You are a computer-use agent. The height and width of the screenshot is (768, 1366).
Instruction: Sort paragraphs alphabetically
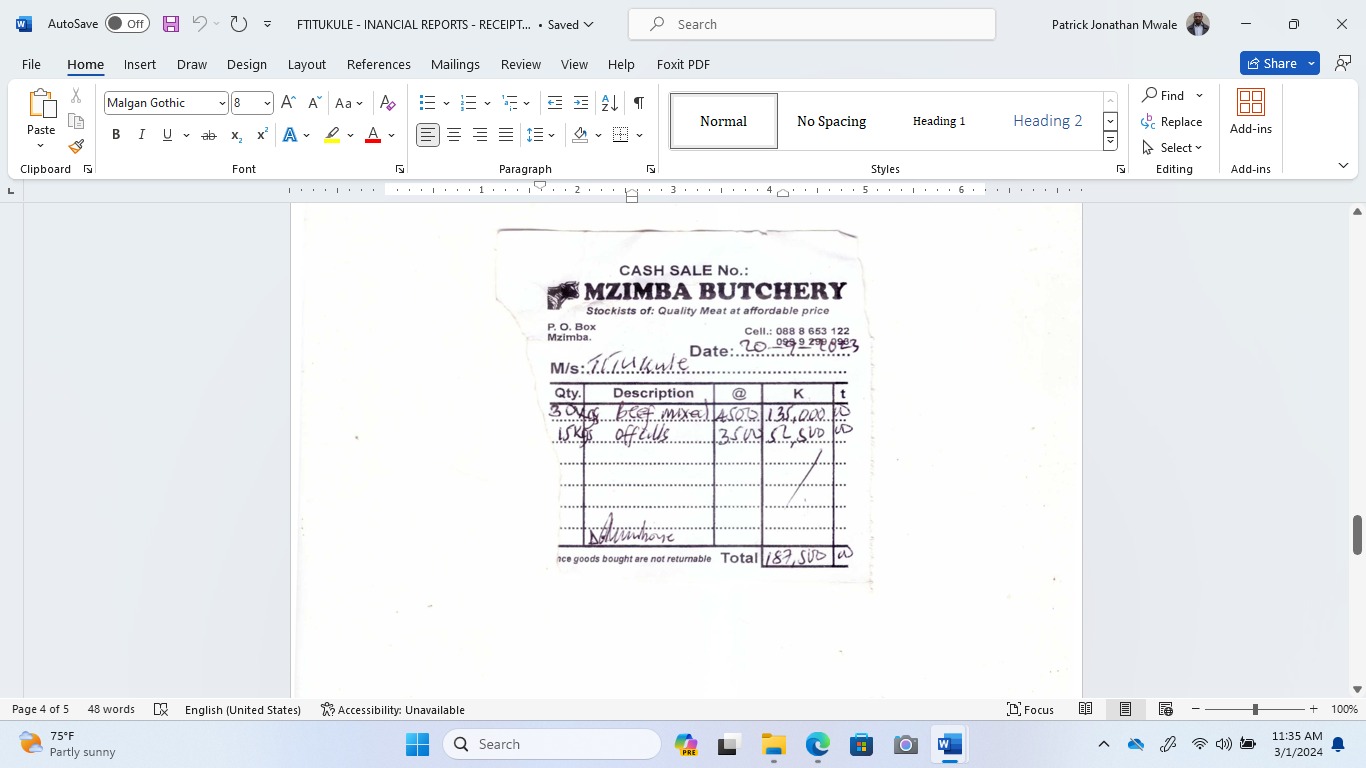(610, 103)
